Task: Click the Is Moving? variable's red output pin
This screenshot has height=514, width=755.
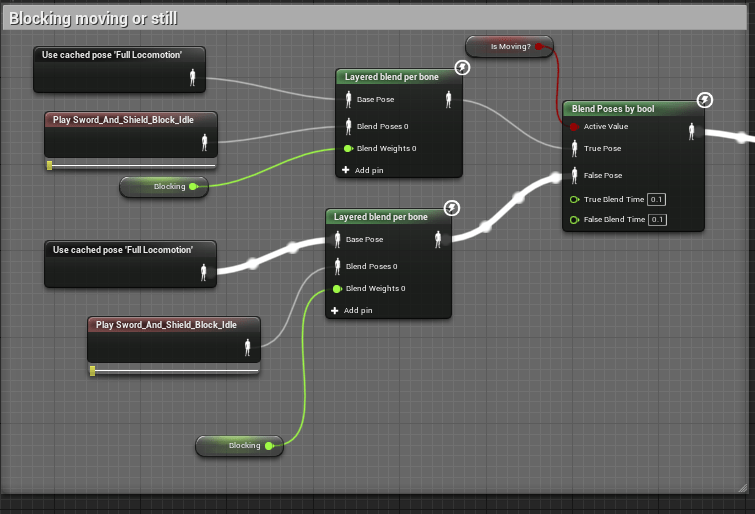Action: click(x=540, y=46)
